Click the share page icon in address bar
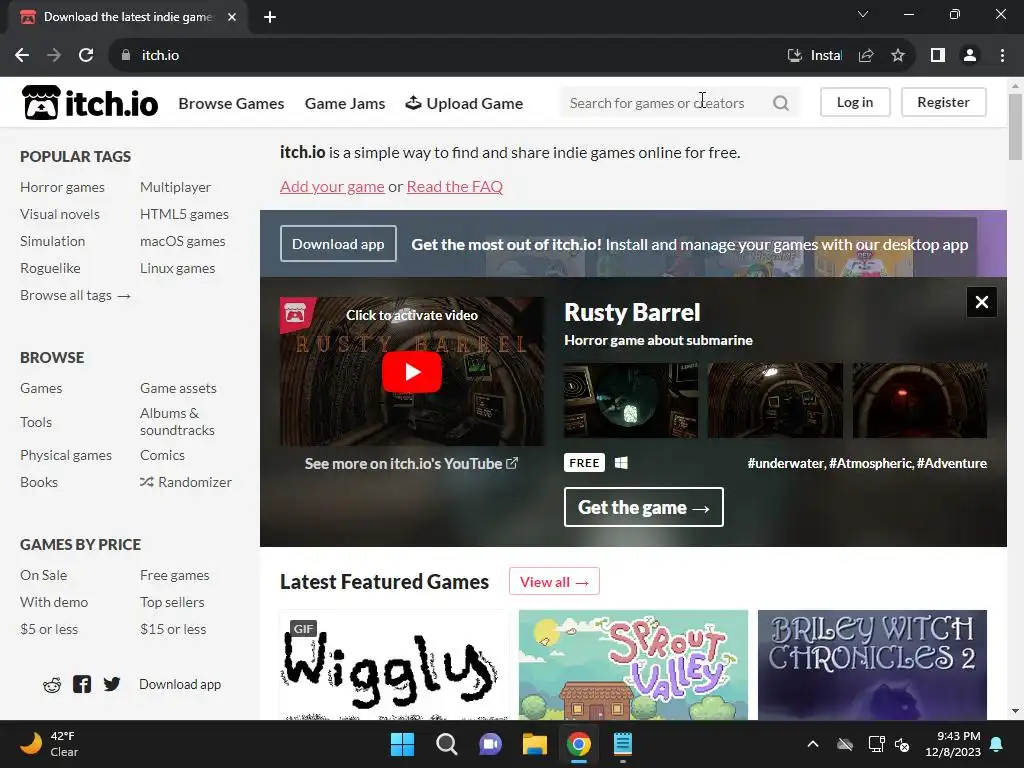This screenshot has width=1024, height=768. point(866,56)
